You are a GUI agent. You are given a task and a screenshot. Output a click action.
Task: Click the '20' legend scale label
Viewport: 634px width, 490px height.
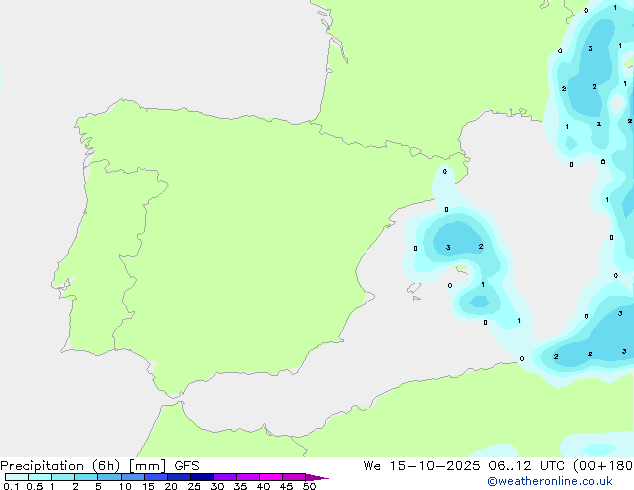click(x=171, y=486)
